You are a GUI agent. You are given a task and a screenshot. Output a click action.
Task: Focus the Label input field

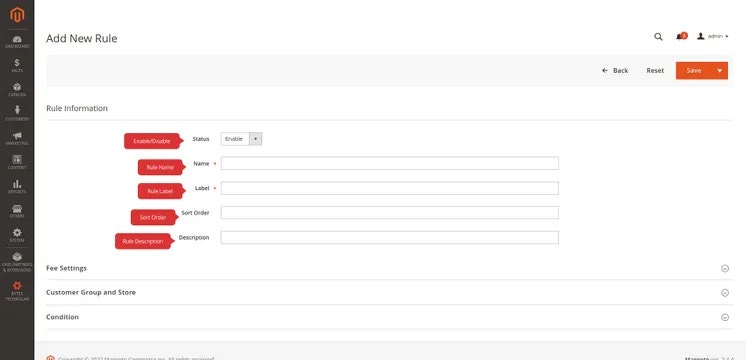pyautogui.click(x=389, y=188)
